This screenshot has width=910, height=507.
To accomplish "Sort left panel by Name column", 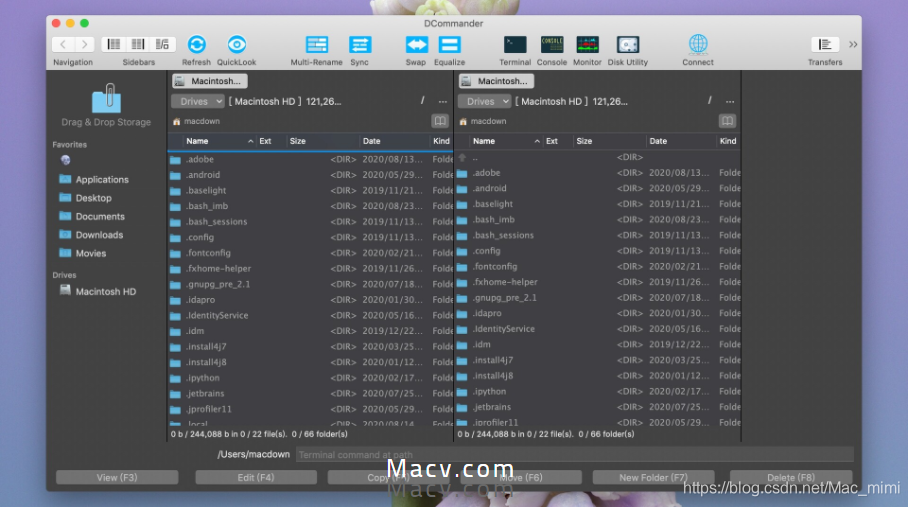I will pyautogui.click(x=218, y=141).
